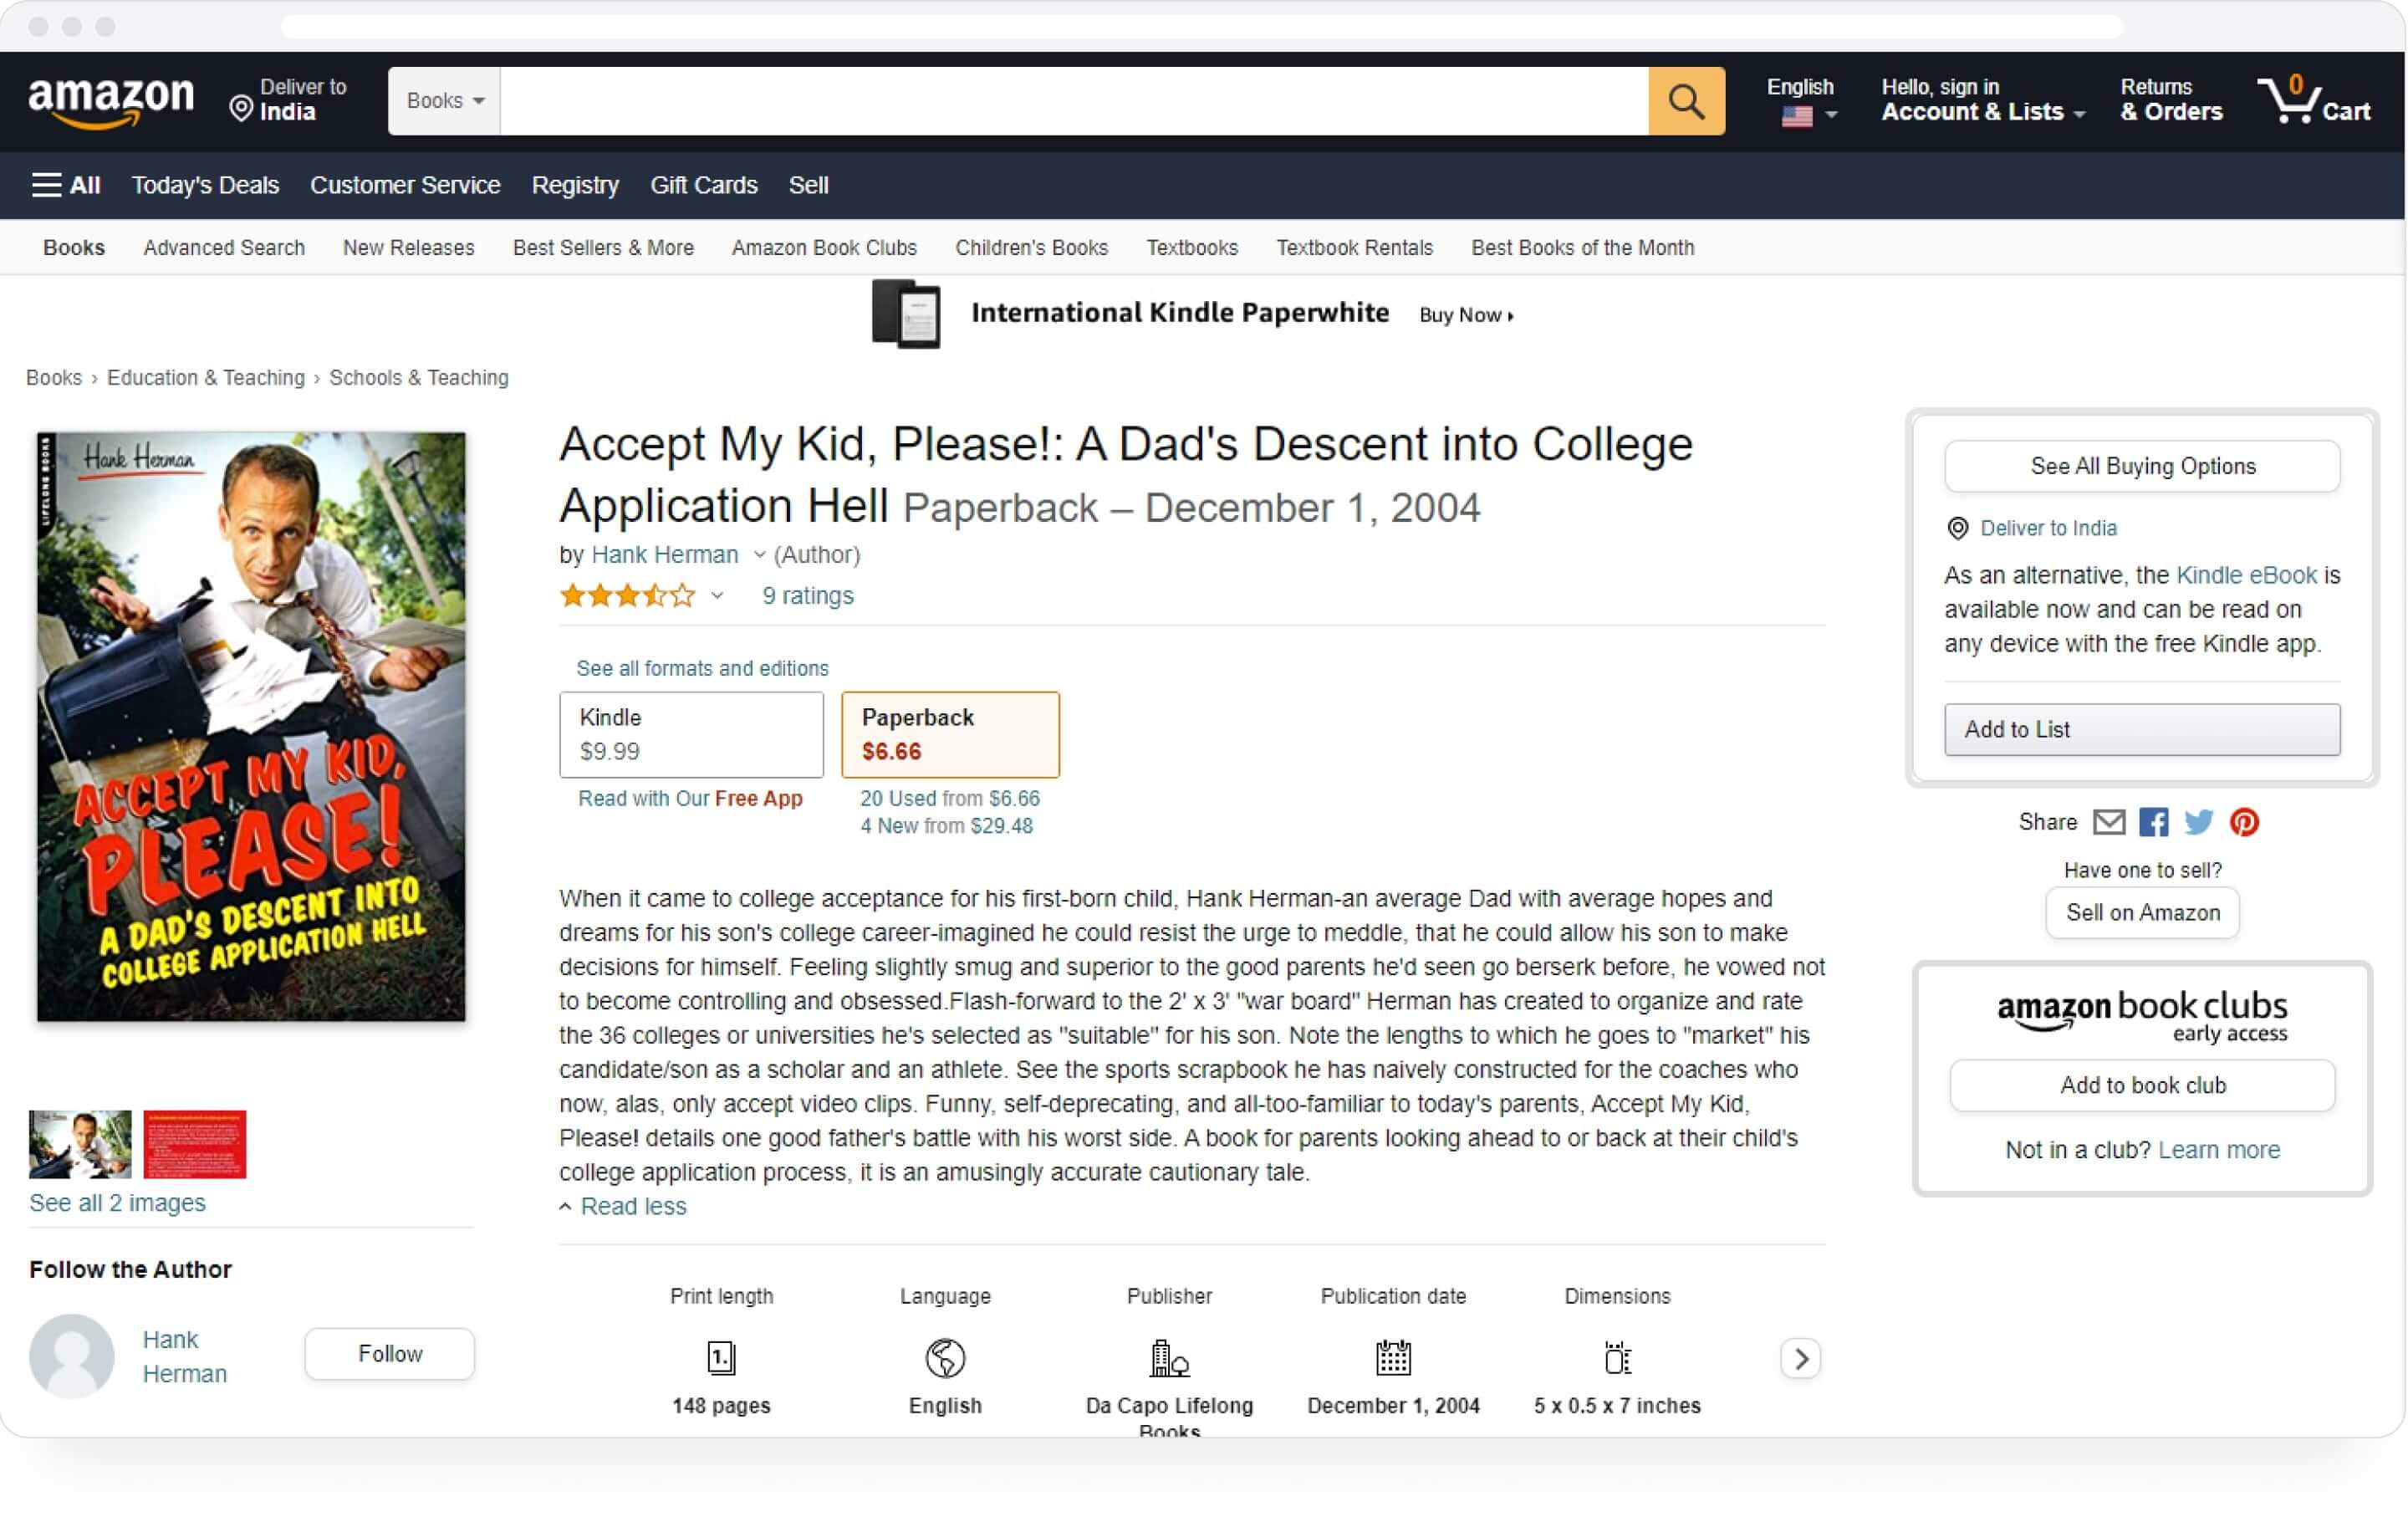The image size is (2408, 1522).
Task: Click the Amazon logo
Action: pyautogui.click(x=111, y=102)
